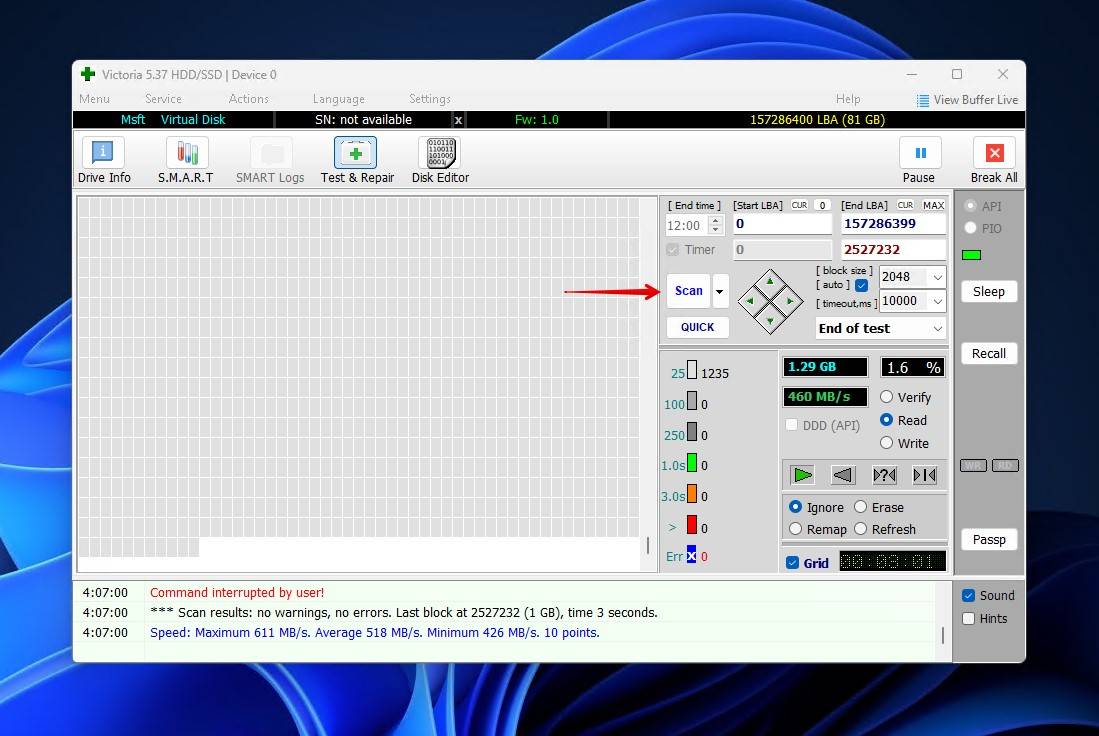Expand the Scan button dropdown arrow

pyautogui.click(x=720, y=291)
